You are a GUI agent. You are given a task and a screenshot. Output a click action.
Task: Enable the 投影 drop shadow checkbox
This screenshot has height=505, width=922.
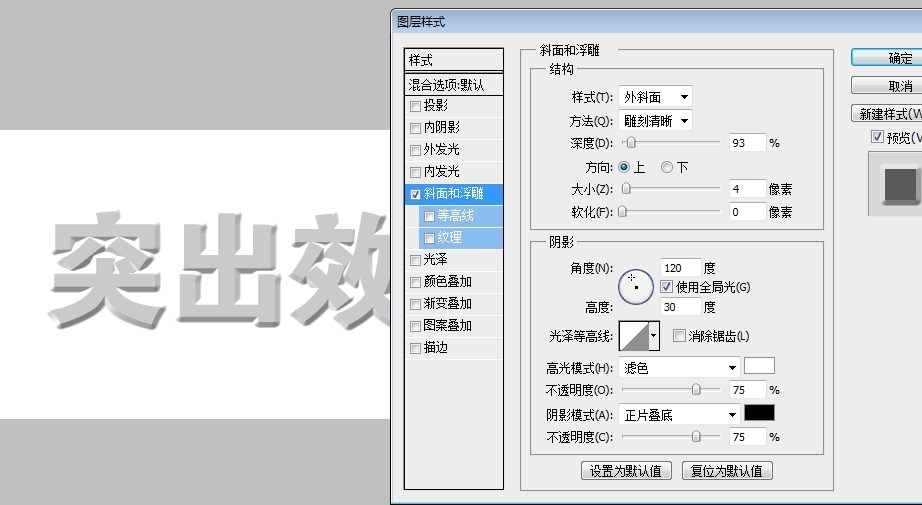click(415, 106)
